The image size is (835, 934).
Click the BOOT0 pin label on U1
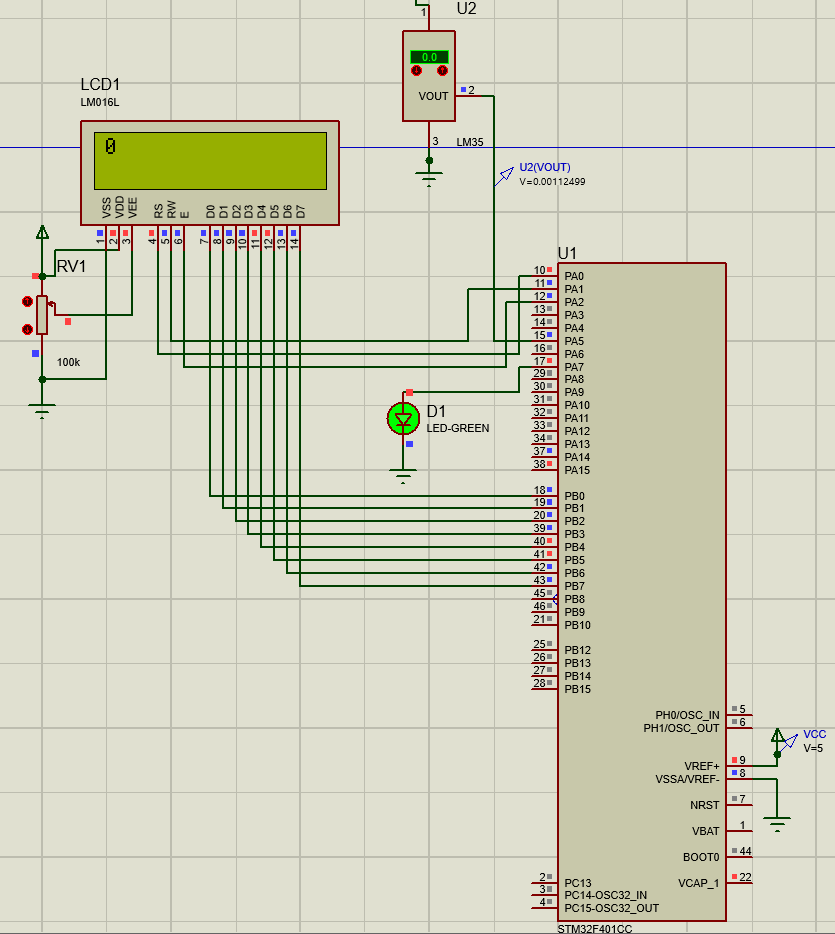click(700, 857)
